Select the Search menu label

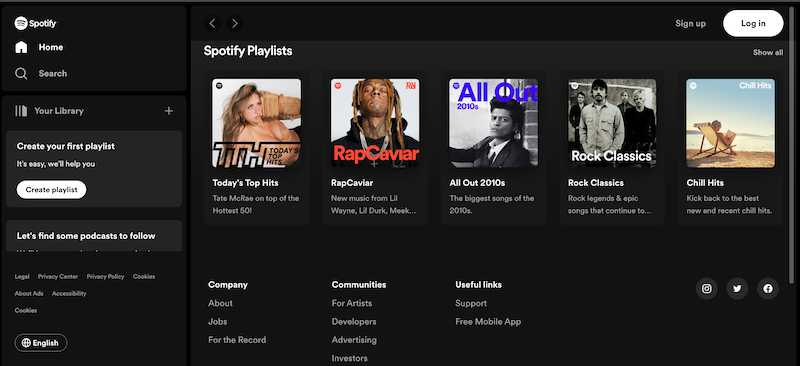pyautogui.click(x=53, y=74)
